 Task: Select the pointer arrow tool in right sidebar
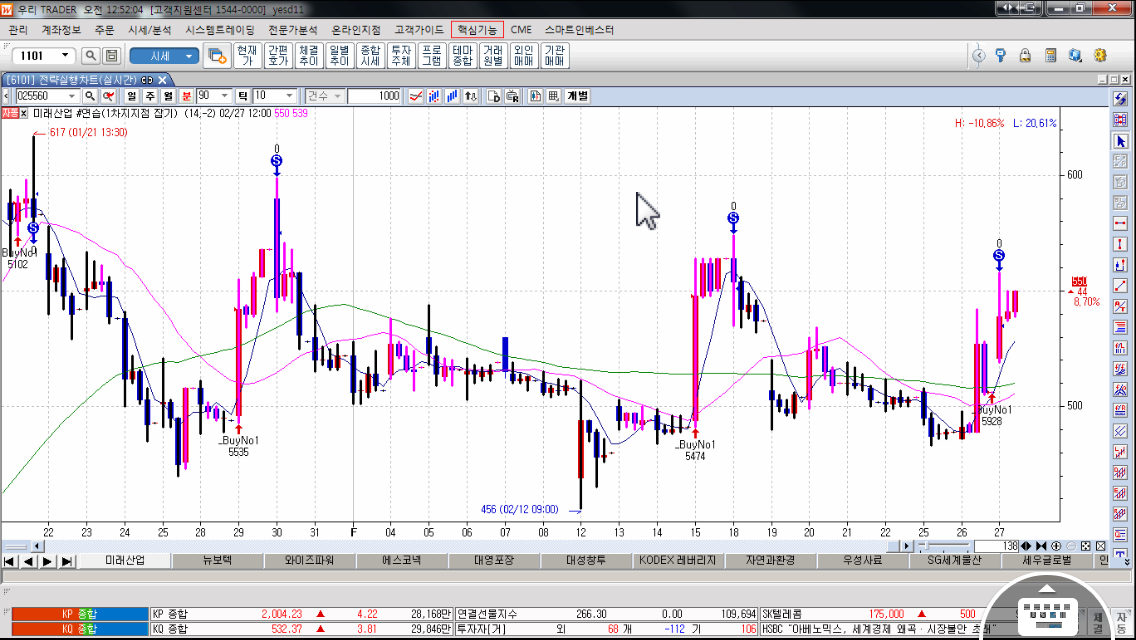coord(1121,141)
